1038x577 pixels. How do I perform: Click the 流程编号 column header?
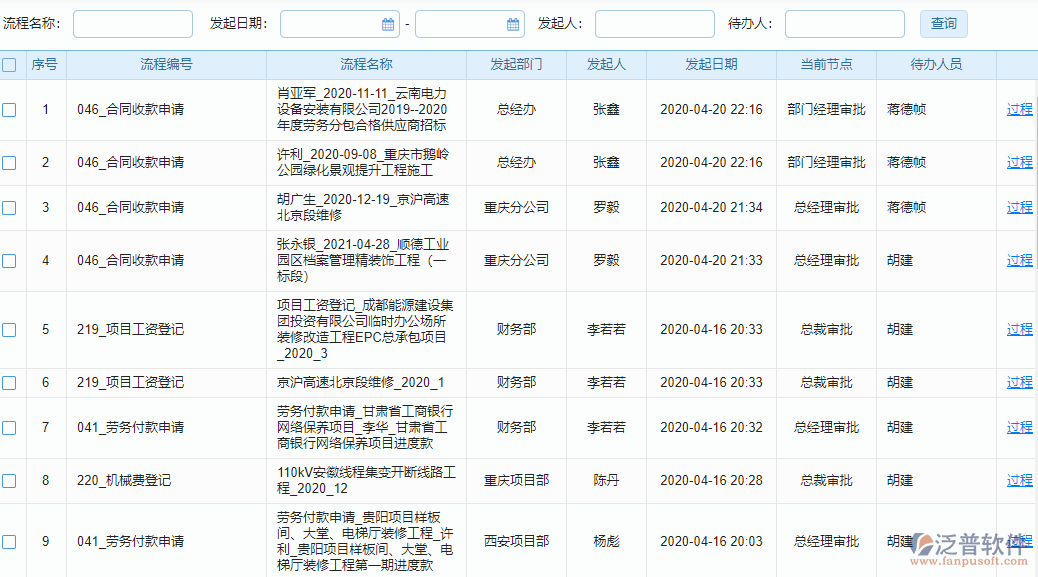(x=166, y=63)
